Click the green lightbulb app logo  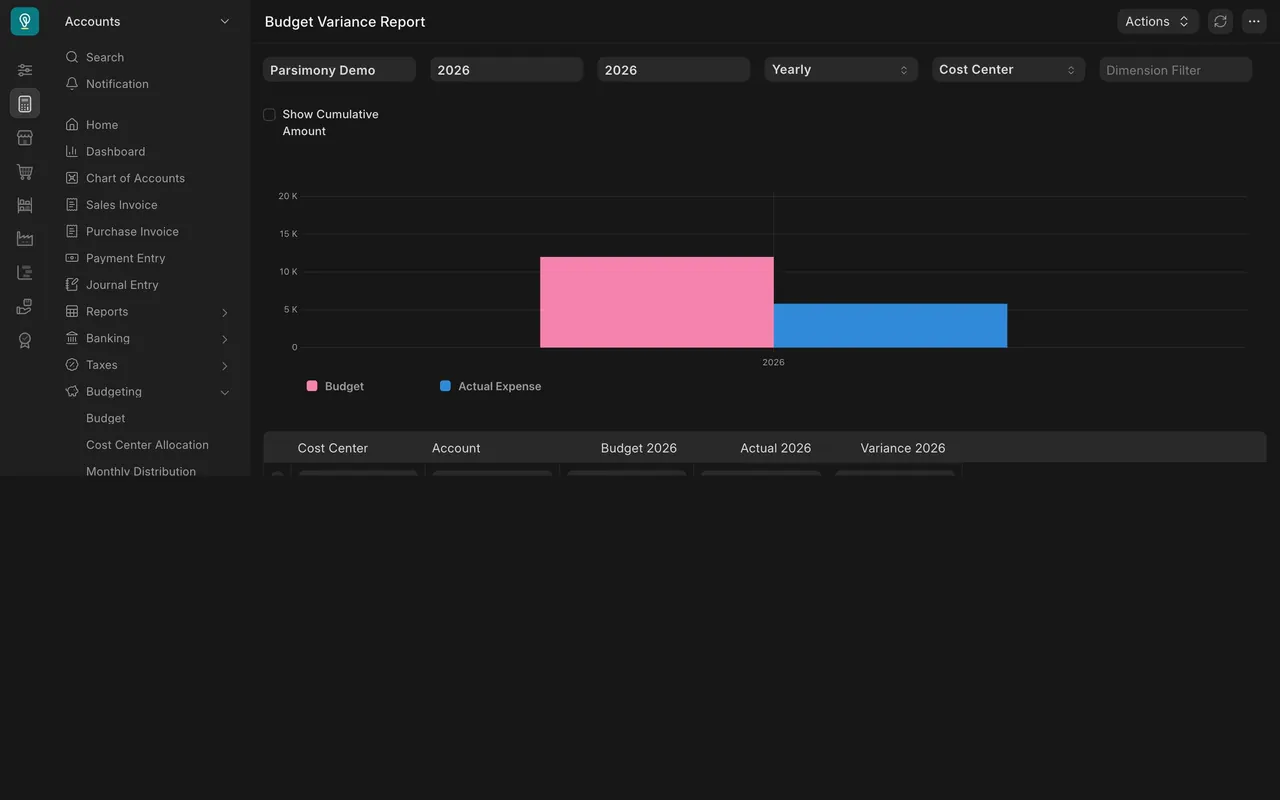click(x=25, y=21)
